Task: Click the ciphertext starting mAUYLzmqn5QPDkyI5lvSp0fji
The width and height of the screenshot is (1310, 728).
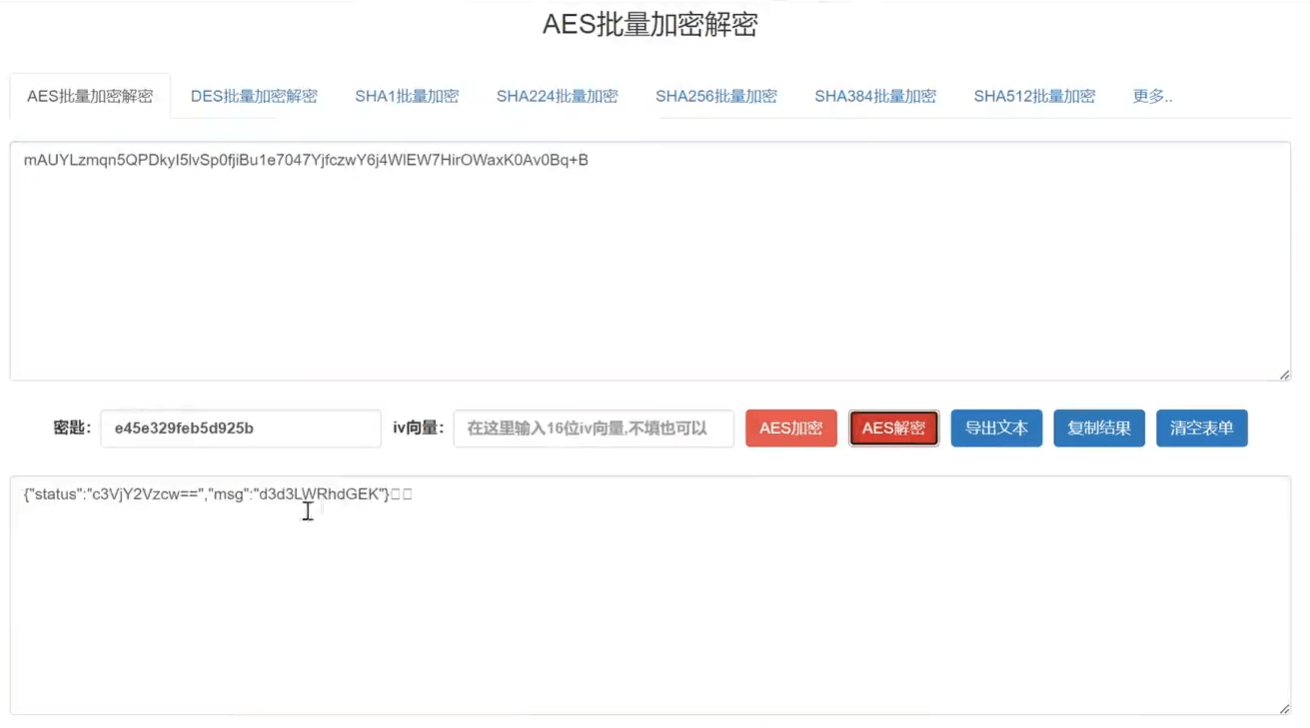Action: tap(306, 160)
